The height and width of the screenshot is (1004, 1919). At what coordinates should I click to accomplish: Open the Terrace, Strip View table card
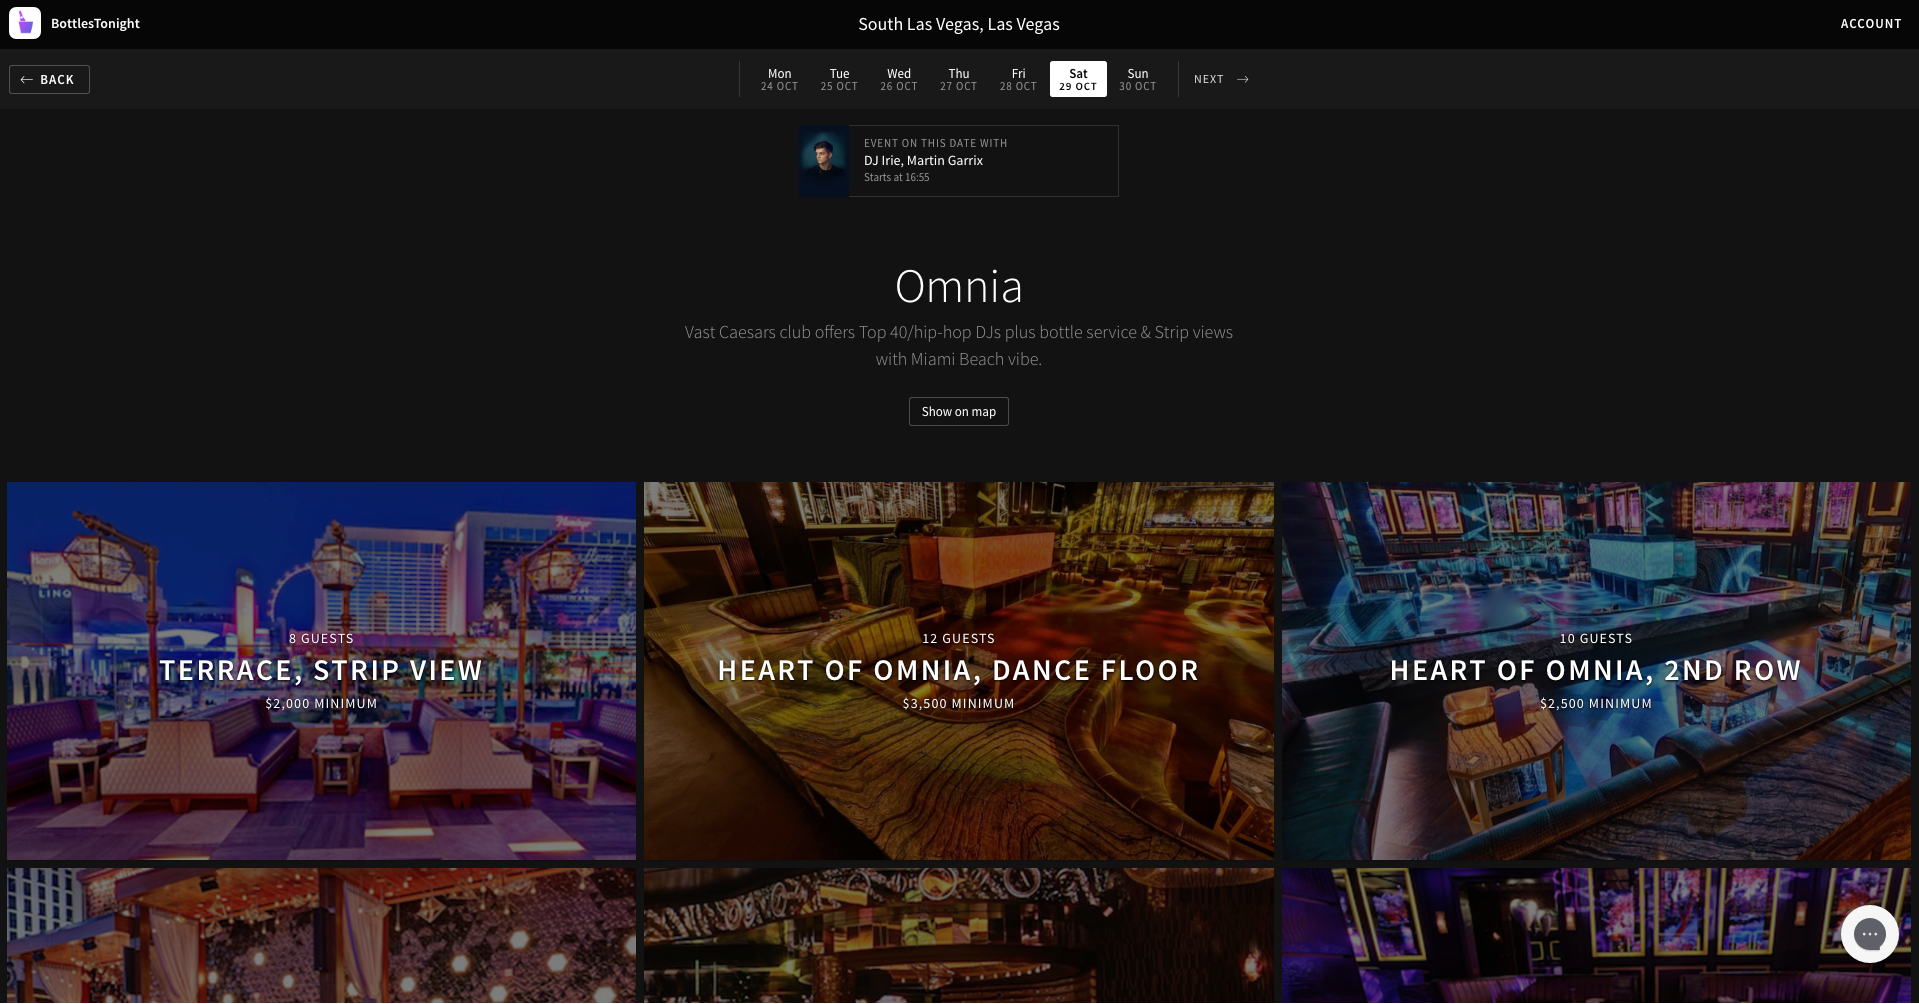tap(321, 671)
